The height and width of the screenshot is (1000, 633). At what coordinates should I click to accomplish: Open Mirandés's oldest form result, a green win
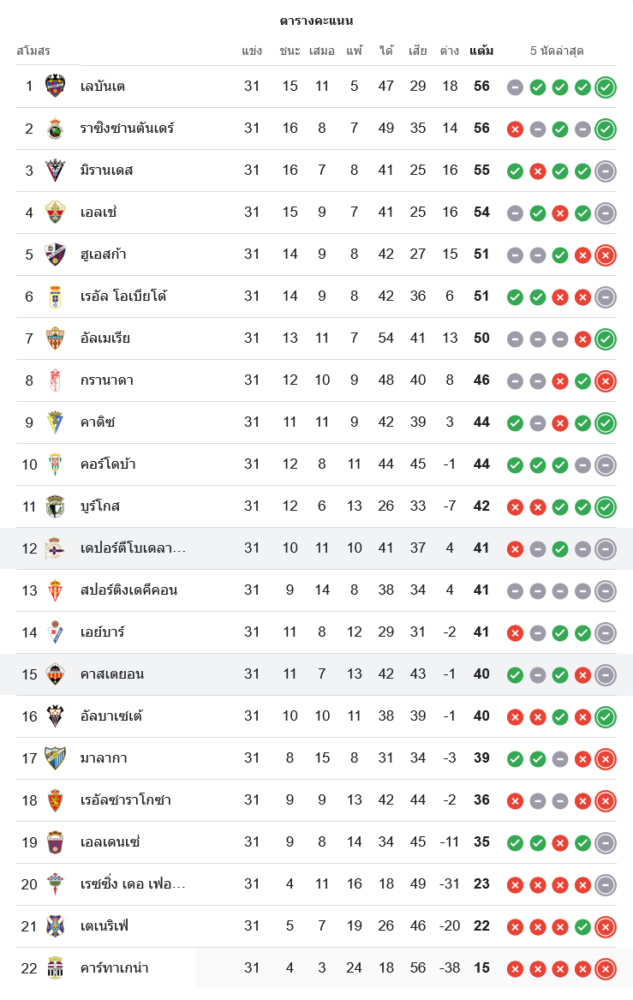click(x=515, y=171)
